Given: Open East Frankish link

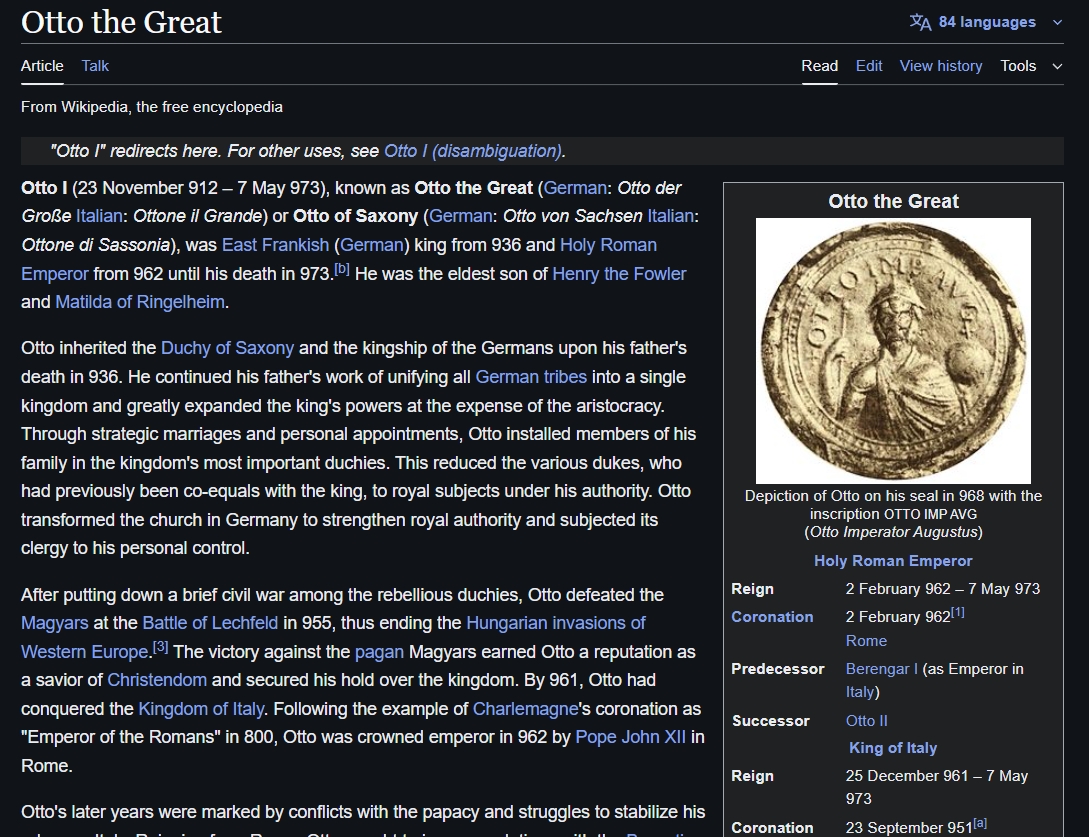Looking at the screenshot, I should pyautogui.click(x=275, y=245).
